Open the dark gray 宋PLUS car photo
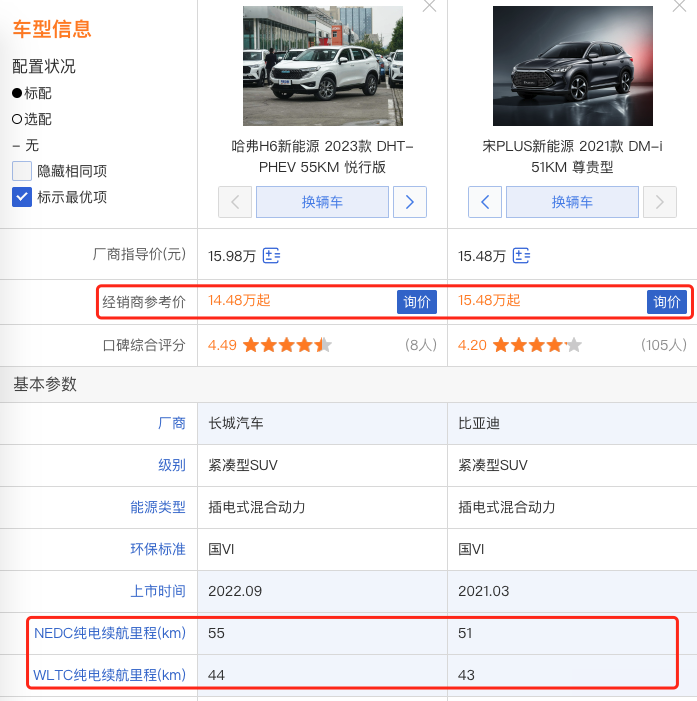The width and height of the screenshot is (697, 701). pyautogui.click(x=573, y=66)
